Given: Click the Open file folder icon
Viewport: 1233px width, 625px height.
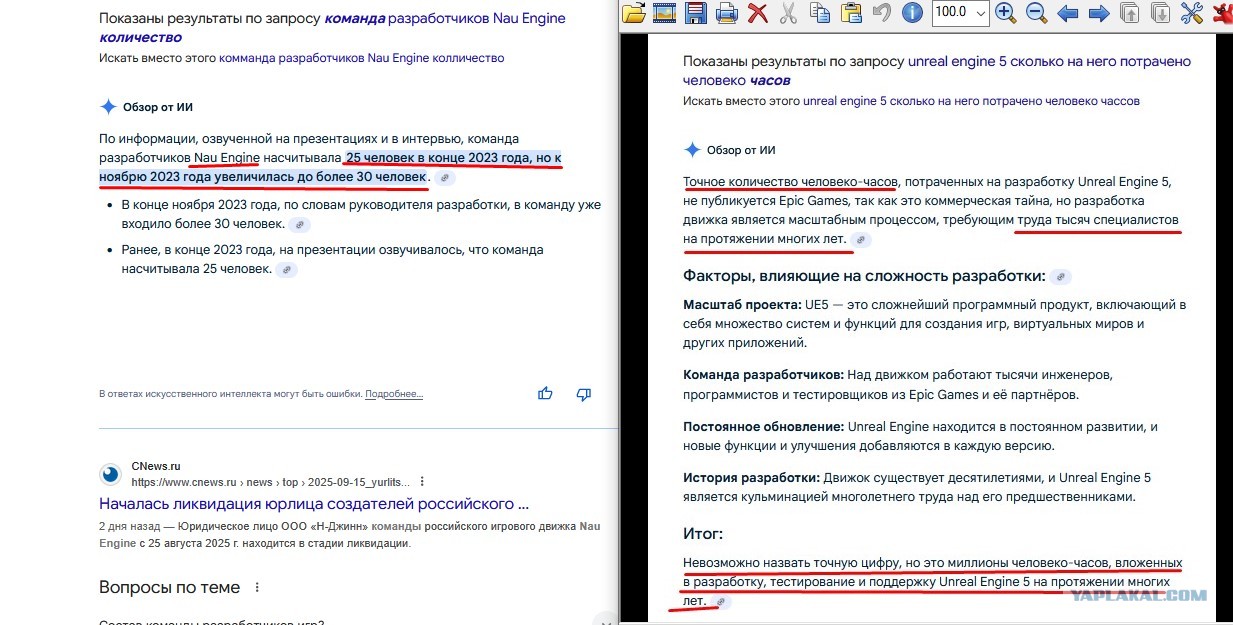Looking at the screenshot, I should pyautogui.click(x=634, y=13).
